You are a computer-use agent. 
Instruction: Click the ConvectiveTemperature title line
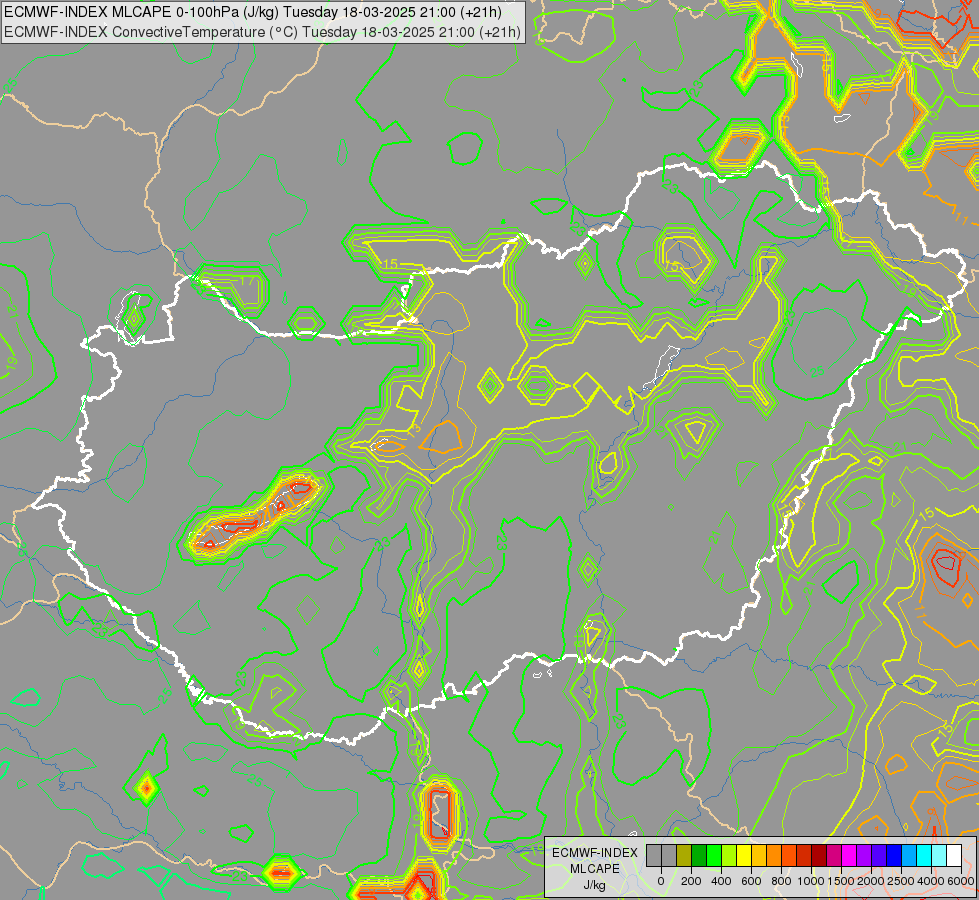pyautogui.click(x=262, y=32)
